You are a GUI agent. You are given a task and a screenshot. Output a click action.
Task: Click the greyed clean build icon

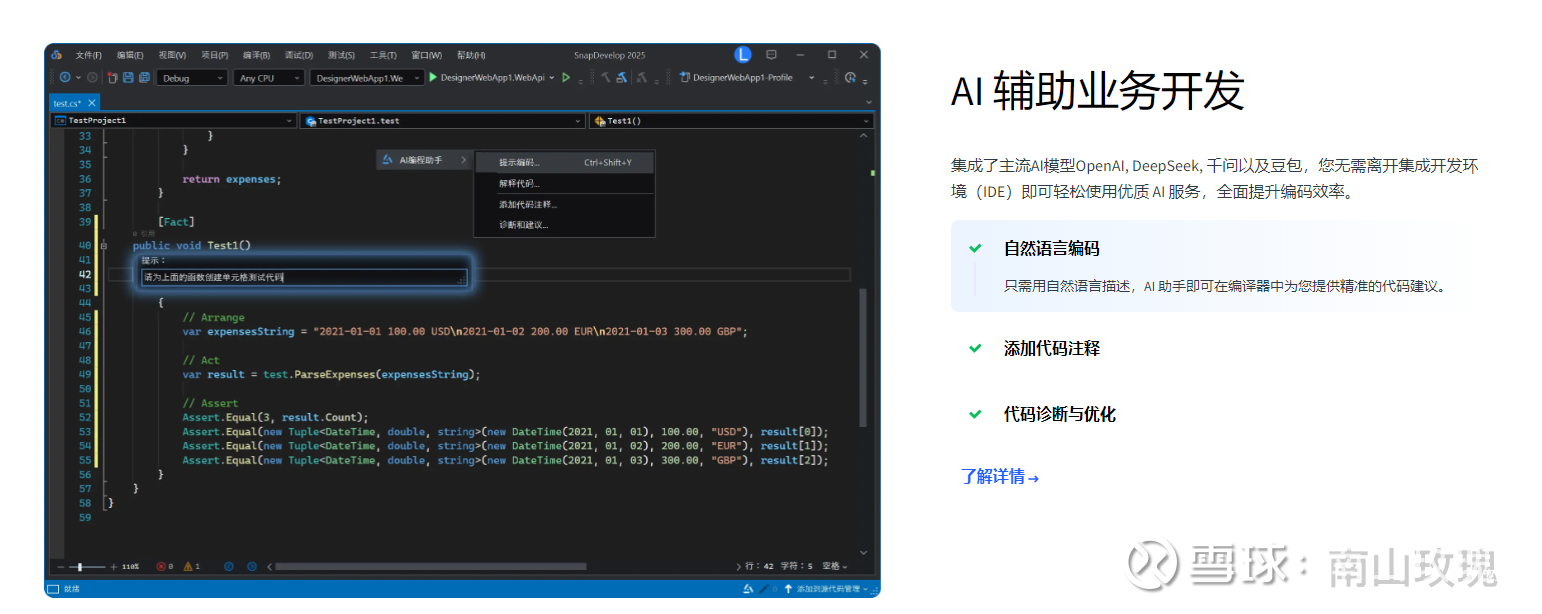[x=642, y=77]
